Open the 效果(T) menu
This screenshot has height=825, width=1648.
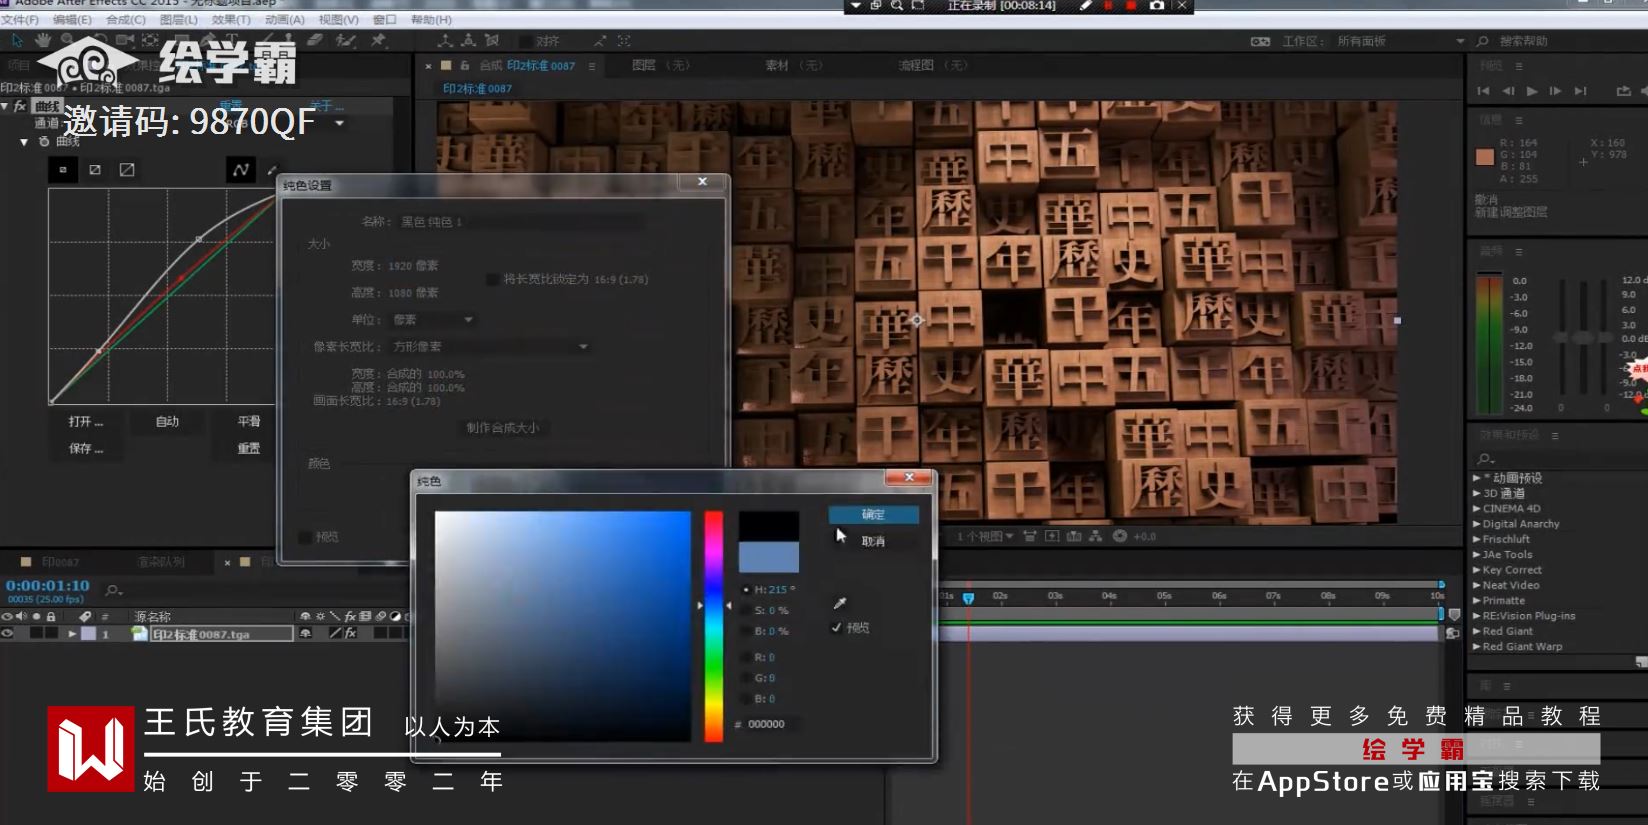pos(231,19)
